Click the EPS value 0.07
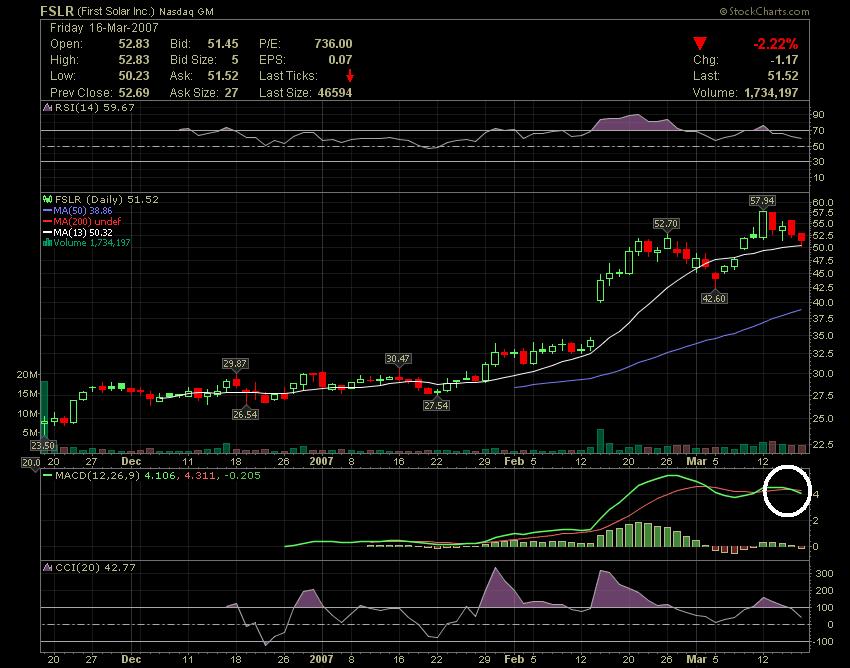 [340, 60]
